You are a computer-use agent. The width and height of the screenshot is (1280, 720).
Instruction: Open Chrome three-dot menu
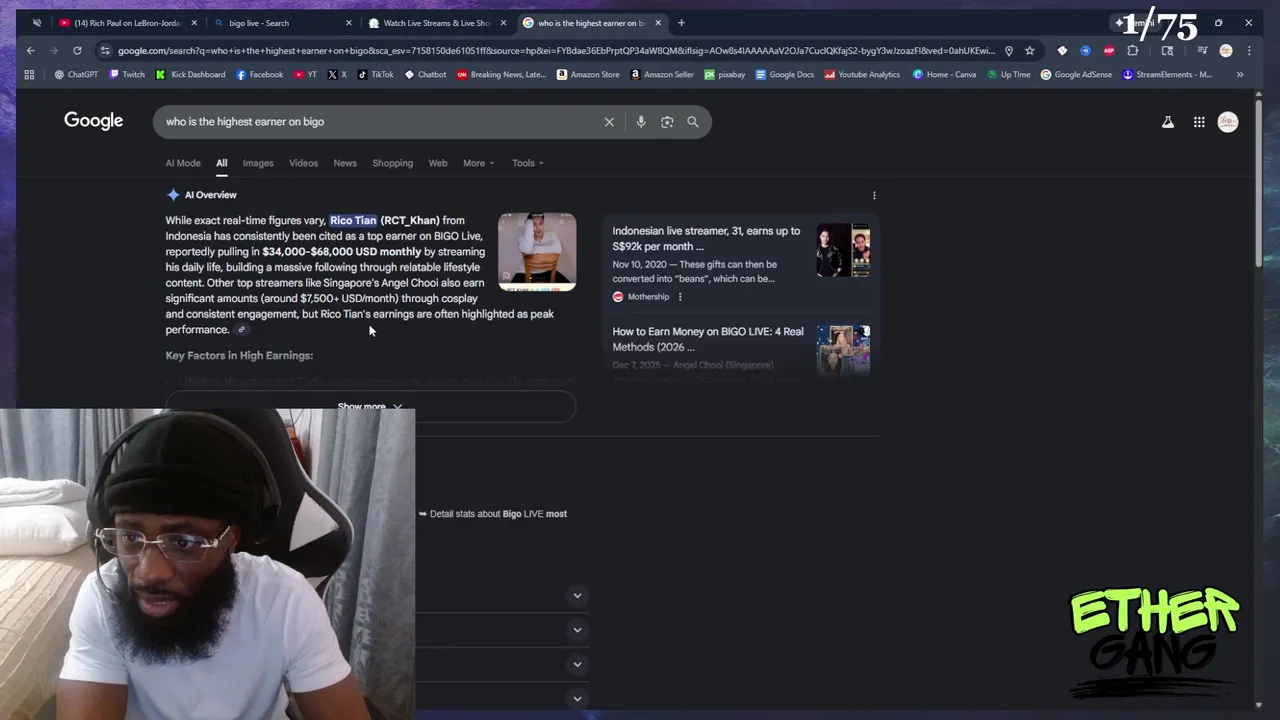point(1249,50)
